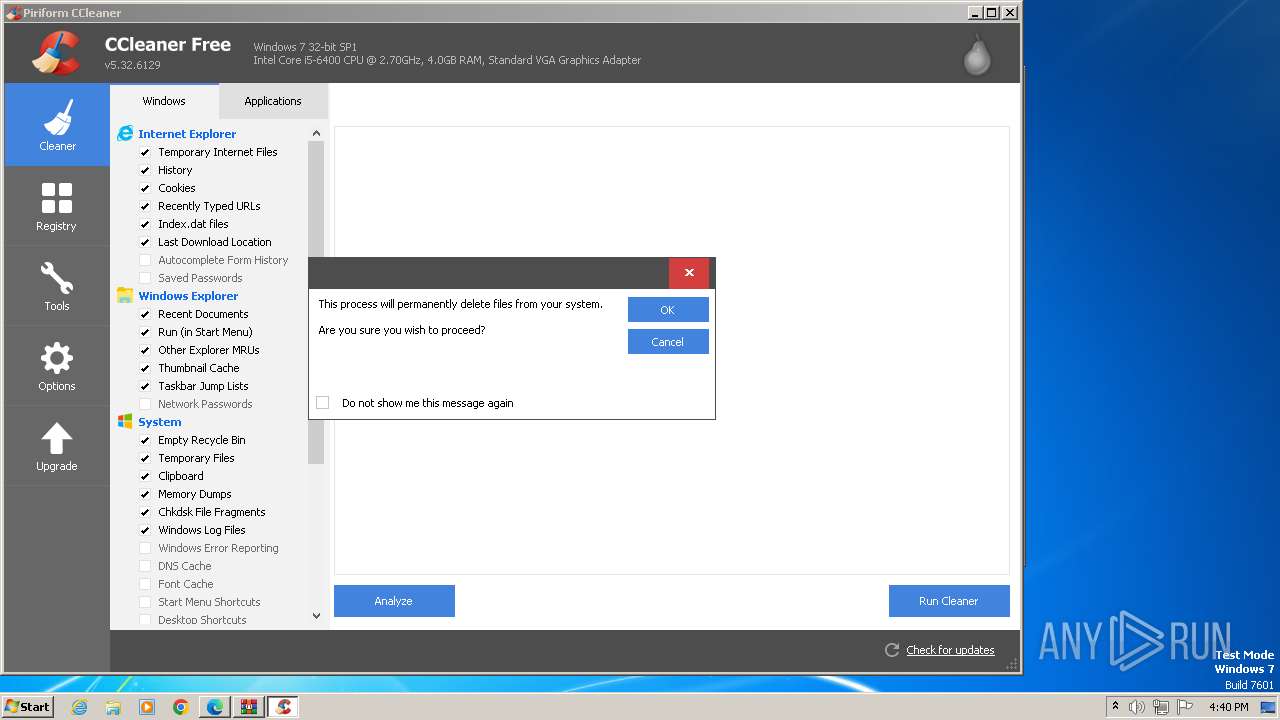This screenshot has width=1280, height=720.
Task: Close the confirmation dialog with red X
Action: (689, 273)
